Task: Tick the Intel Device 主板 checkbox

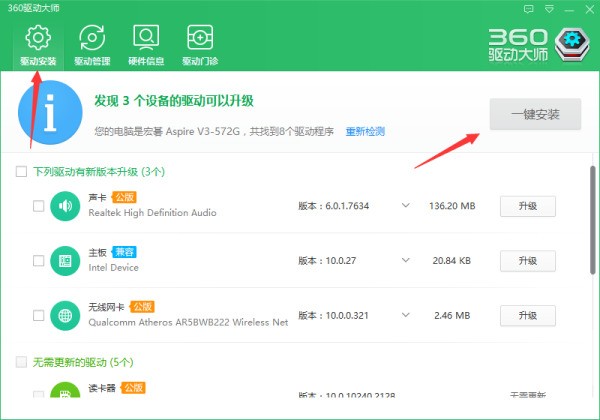Action: (39, 261)
